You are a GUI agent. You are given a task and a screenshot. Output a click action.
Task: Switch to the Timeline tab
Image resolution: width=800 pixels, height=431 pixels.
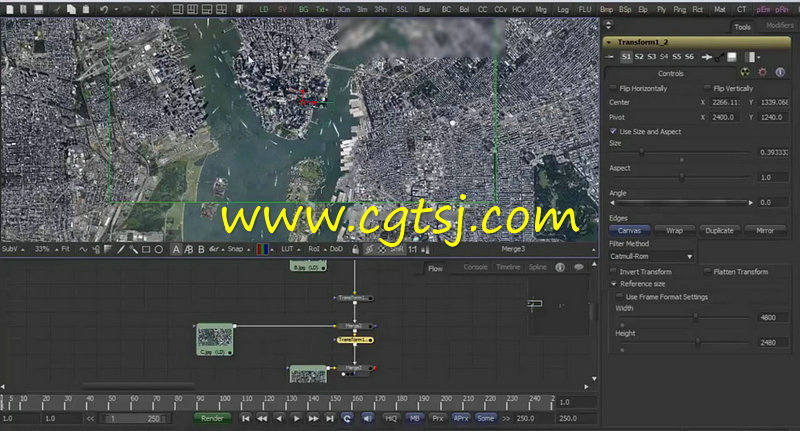point(508,267)
